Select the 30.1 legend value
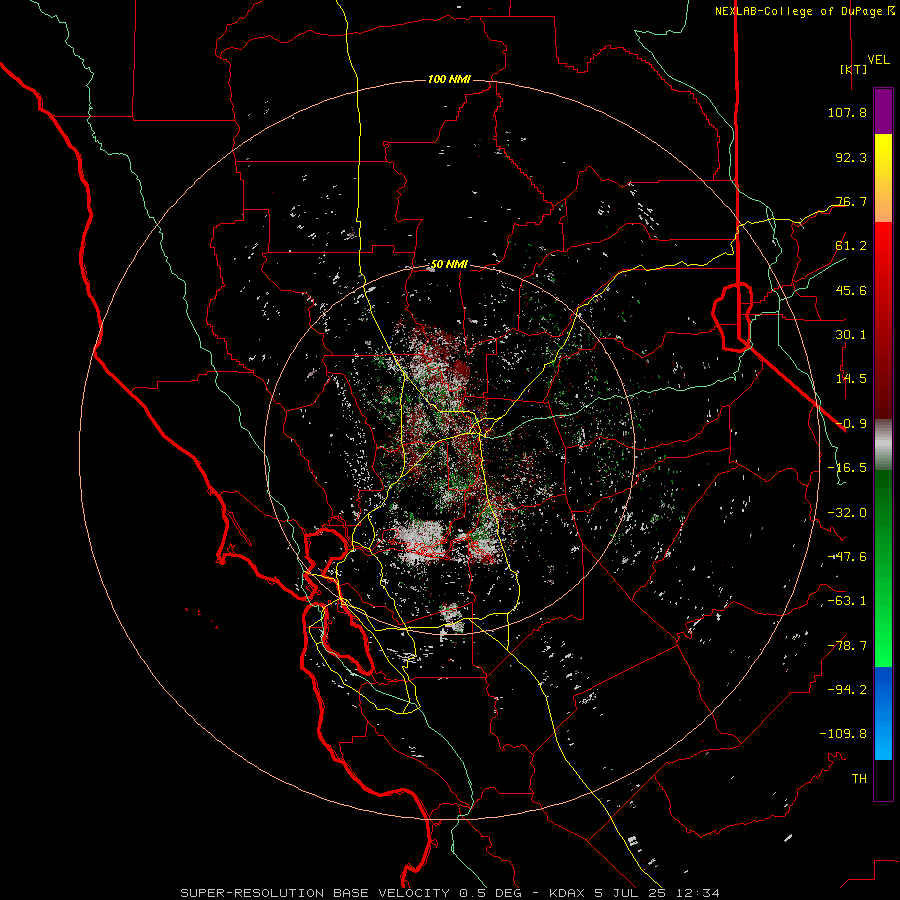This screenshot has height=900, width=900. coord(851,335)
